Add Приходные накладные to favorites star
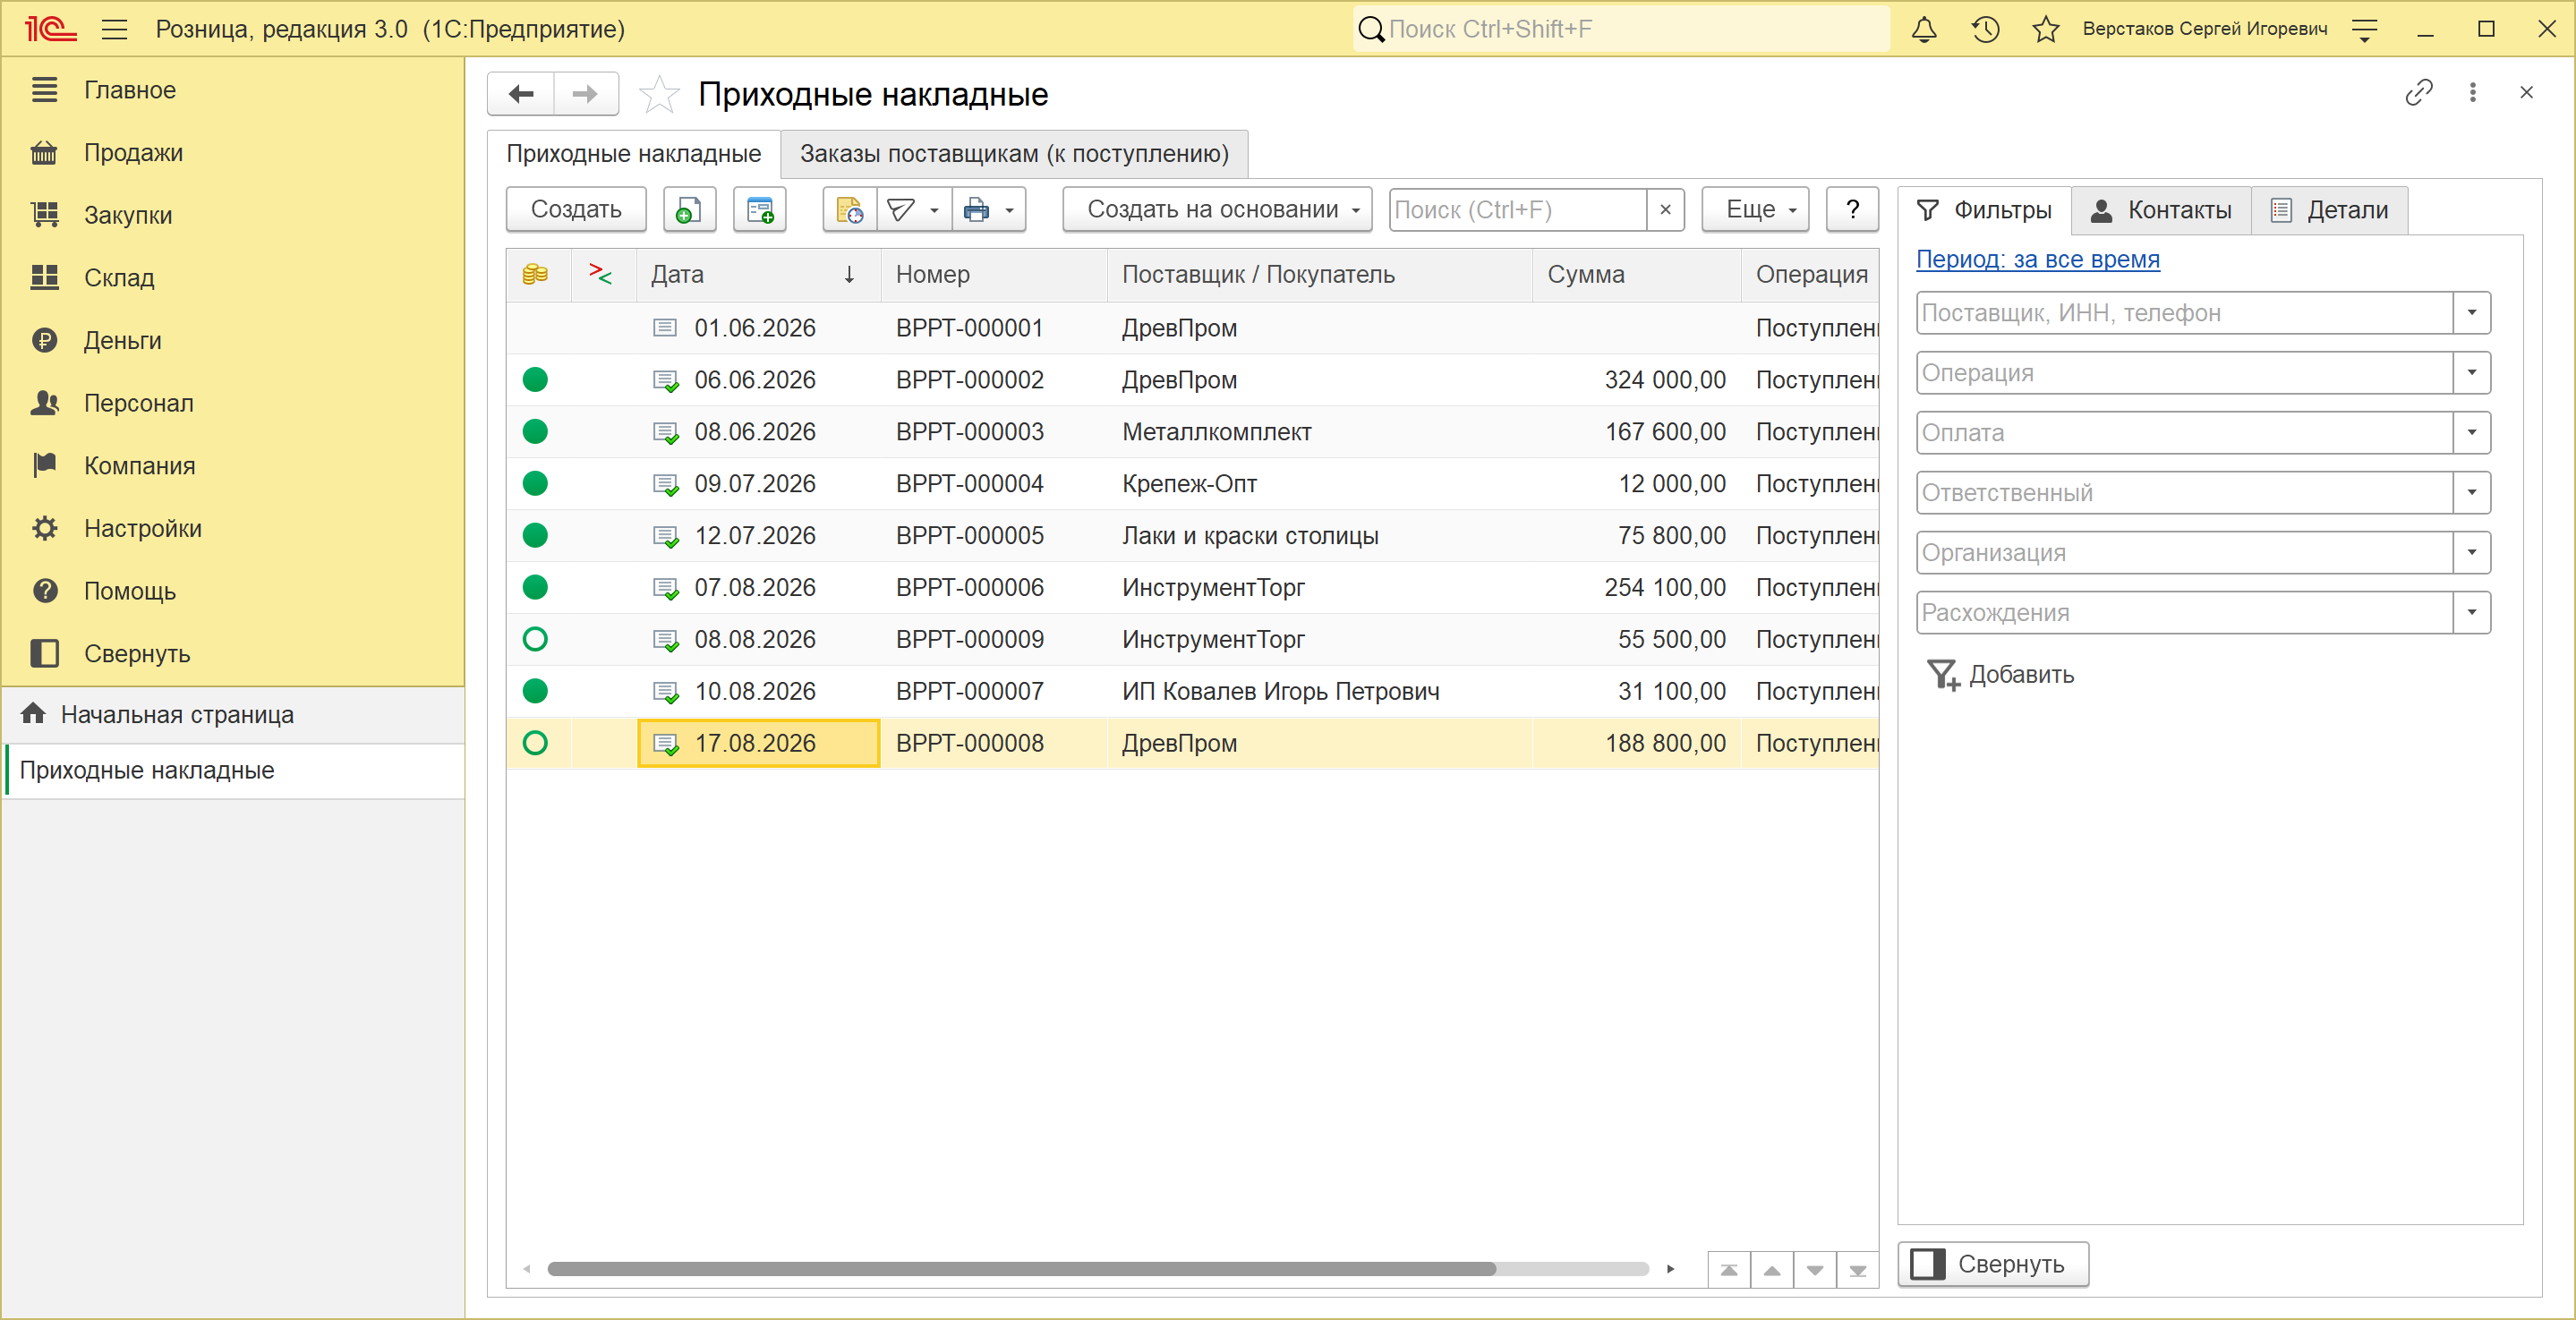This screenshot has width=2576, height=1320. [x=659, y=94]
